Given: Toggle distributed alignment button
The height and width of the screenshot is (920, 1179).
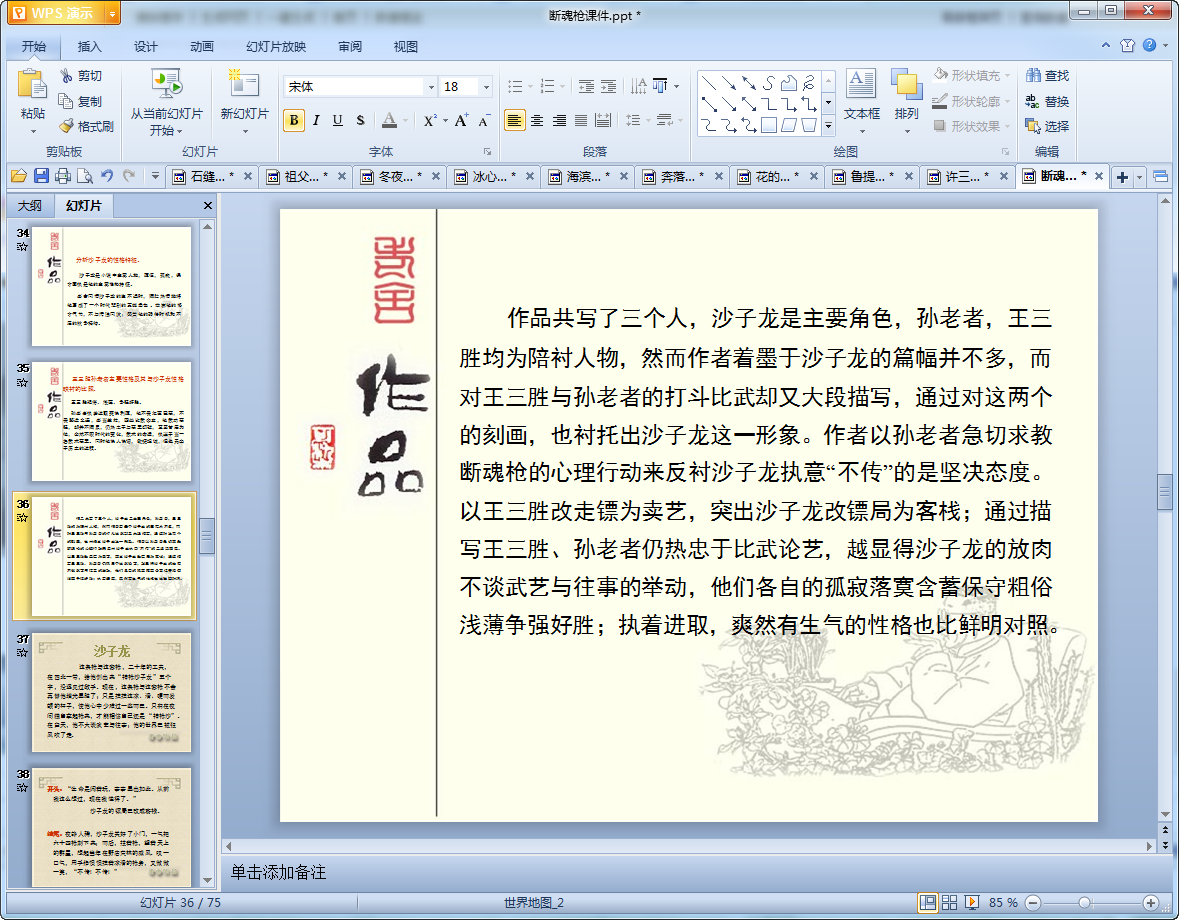Looking at the screenshot, I should 603,120.
